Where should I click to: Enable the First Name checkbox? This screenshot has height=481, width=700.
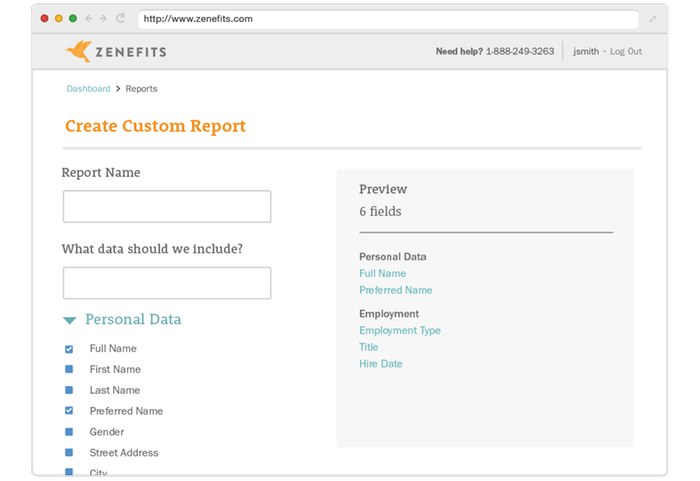tap(69, 369)
